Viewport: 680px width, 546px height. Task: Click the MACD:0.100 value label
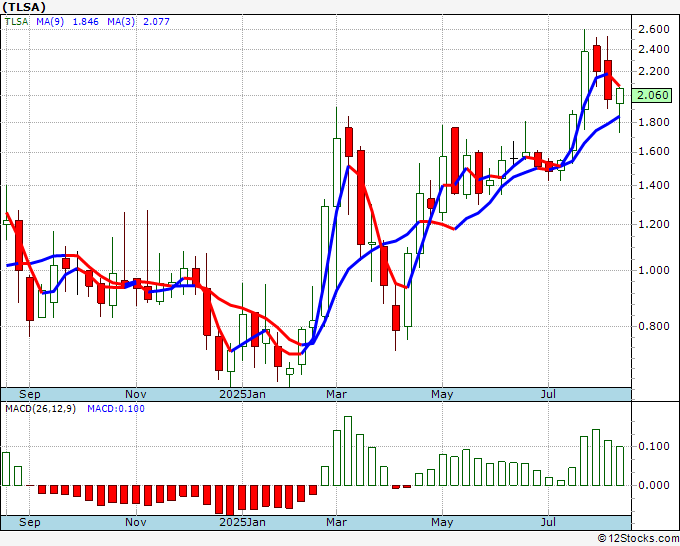point(116,409)
